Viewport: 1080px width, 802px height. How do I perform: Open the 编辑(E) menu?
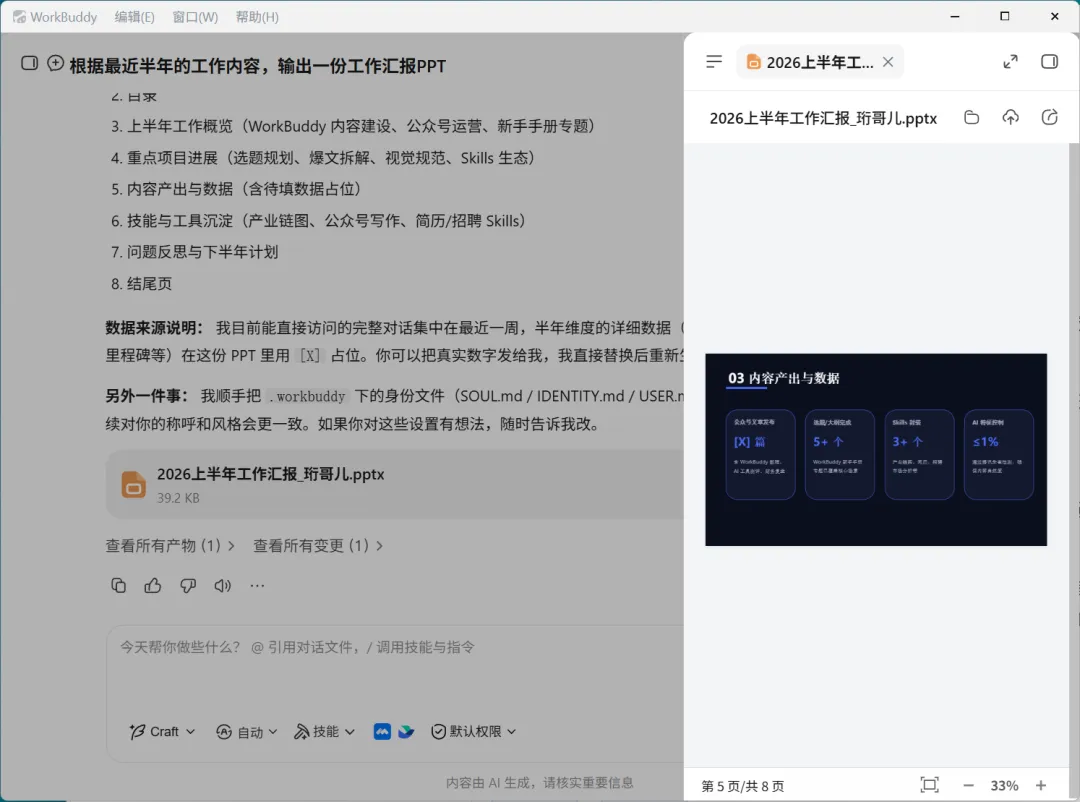click(x=134, y=17)
